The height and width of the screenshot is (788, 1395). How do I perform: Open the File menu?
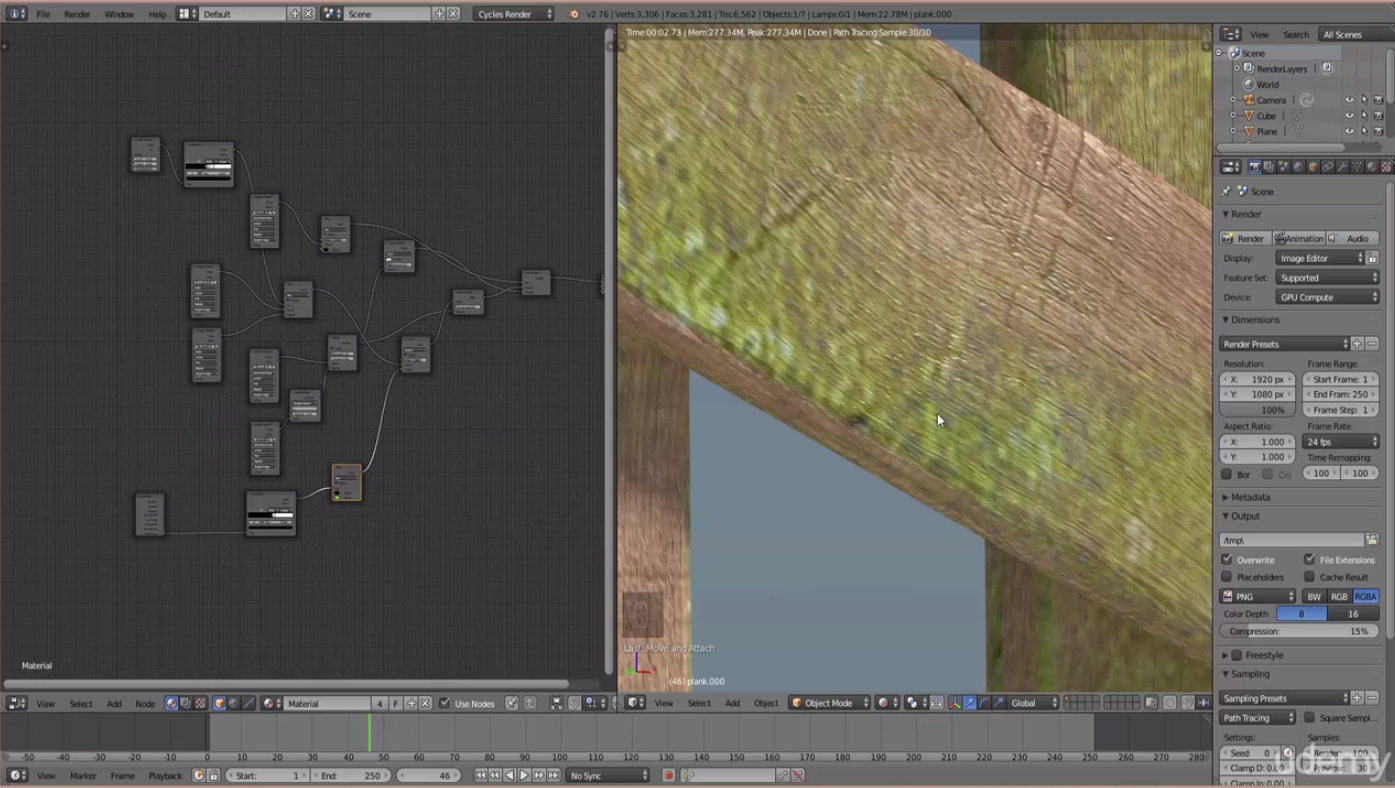click(x=43, y=14)
